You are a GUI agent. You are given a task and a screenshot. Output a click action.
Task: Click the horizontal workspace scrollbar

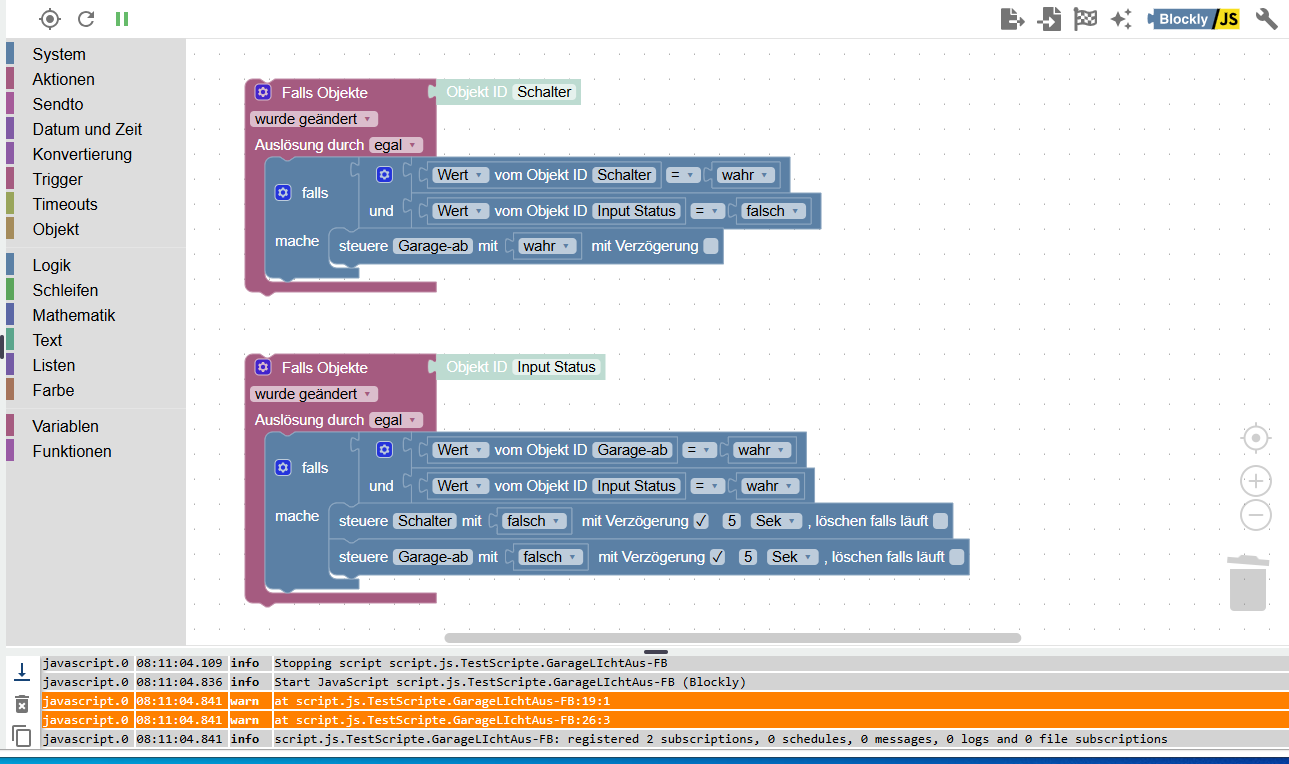[733, 637]
